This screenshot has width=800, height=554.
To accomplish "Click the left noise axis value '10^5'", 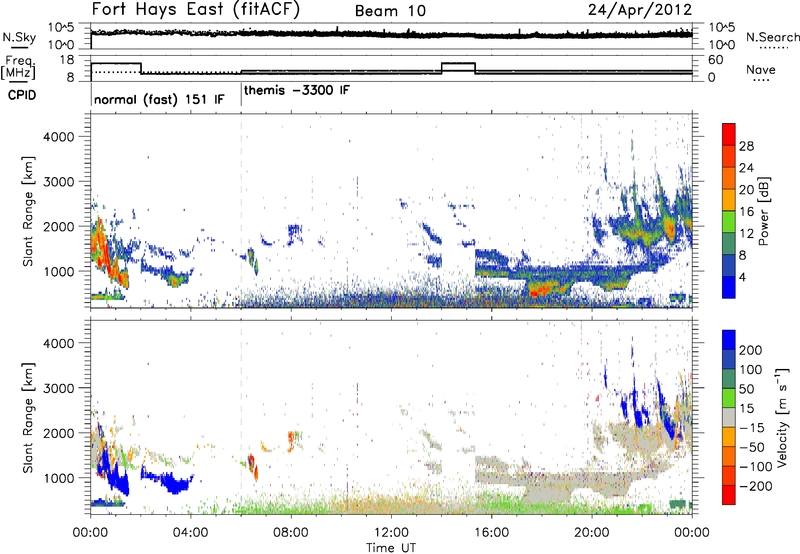I will (61, 28).
